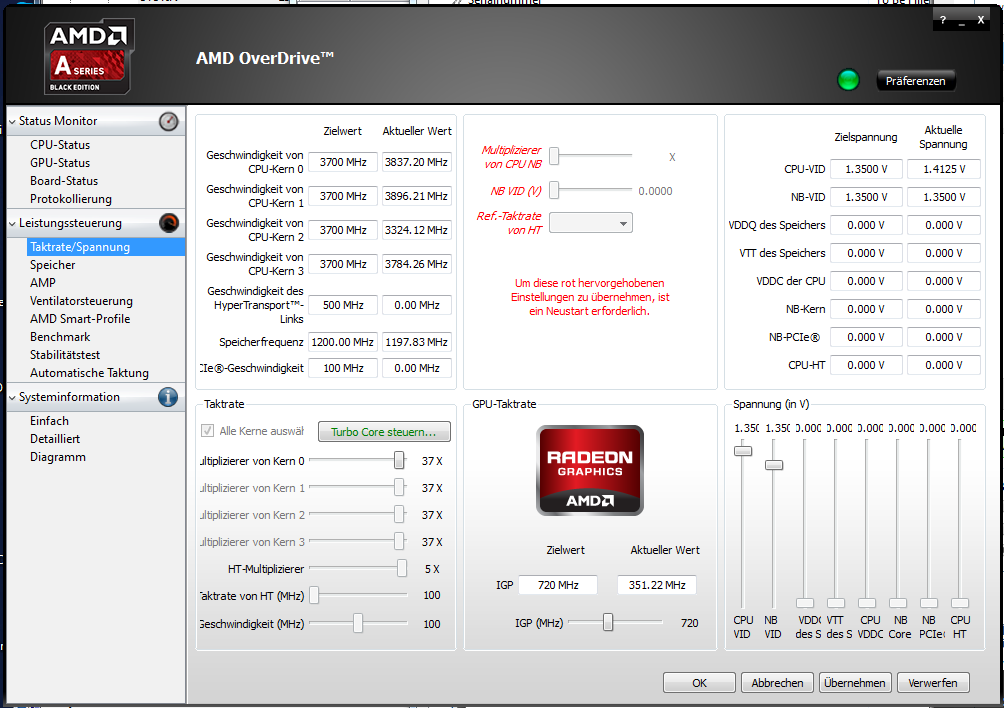
Task: Open GPU-Status page
Action: [60, 163]
